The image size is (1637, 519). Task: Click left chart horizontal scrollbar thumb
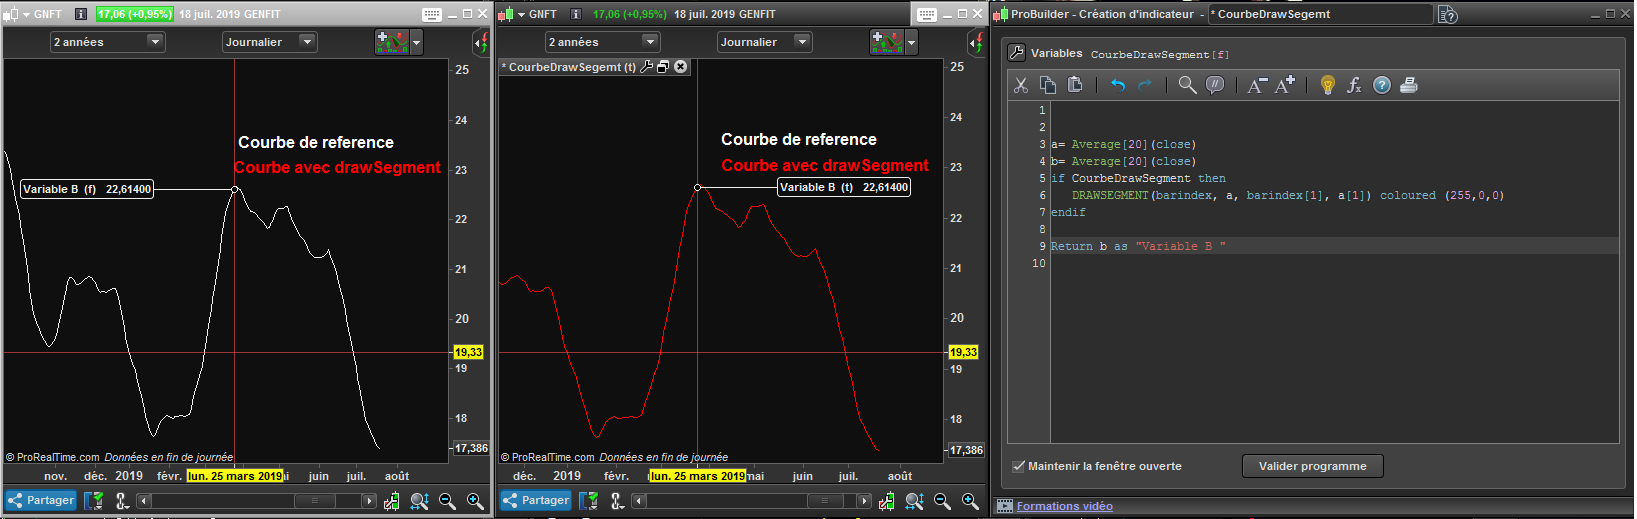314,501
